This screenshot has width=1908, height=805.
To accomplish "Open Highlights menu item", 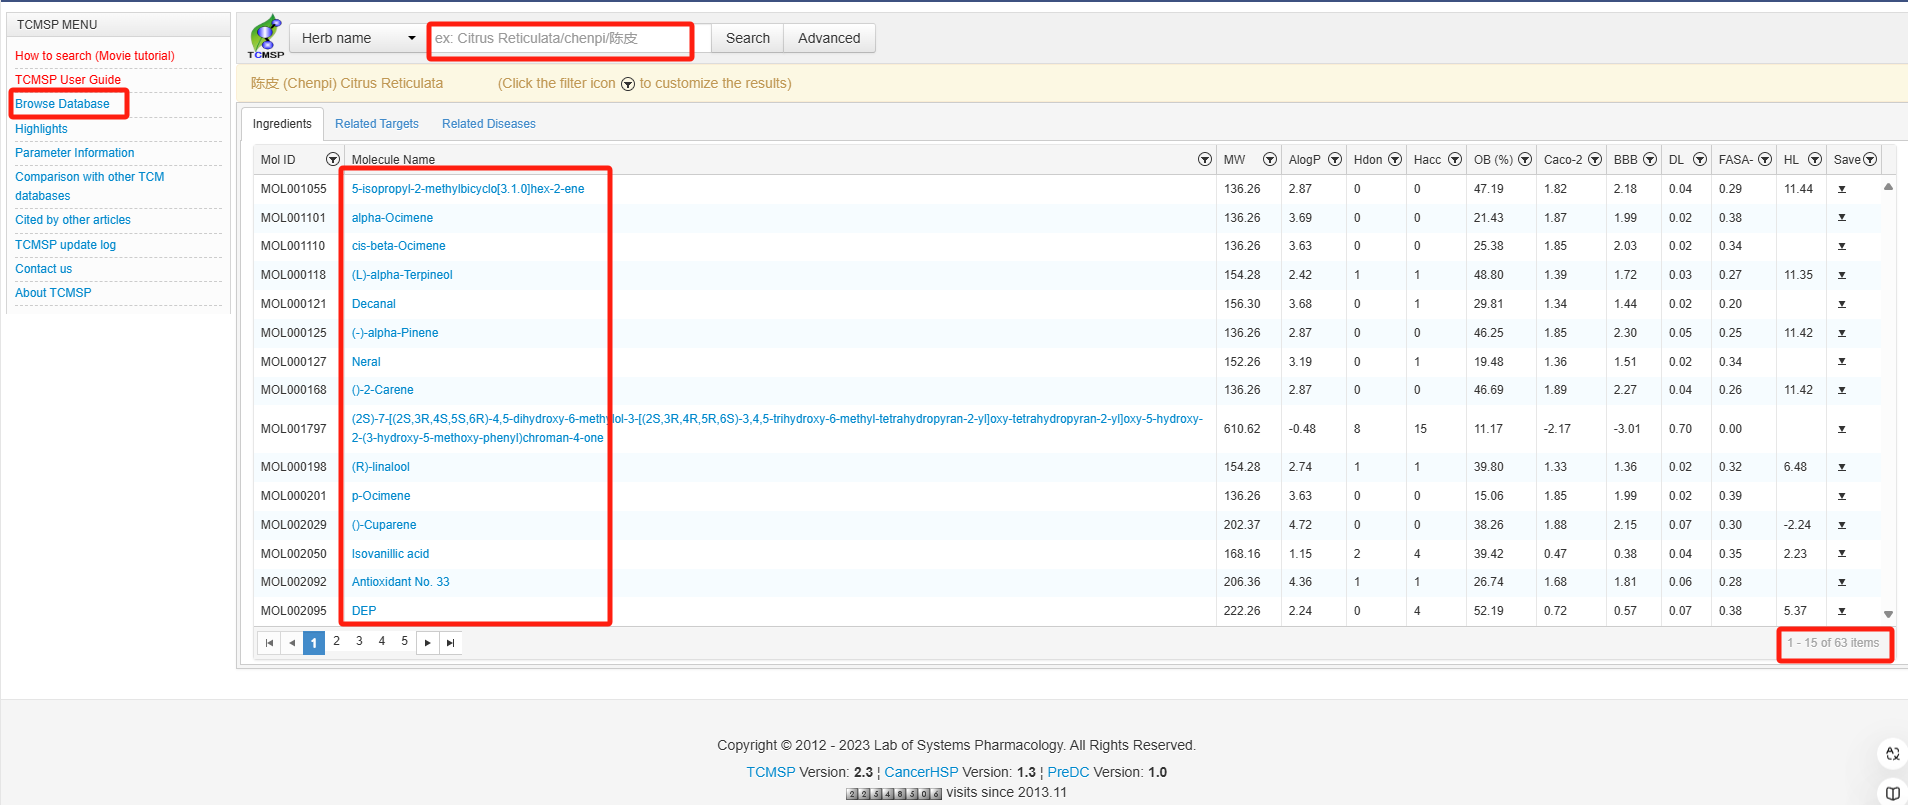I will (41, 129).
